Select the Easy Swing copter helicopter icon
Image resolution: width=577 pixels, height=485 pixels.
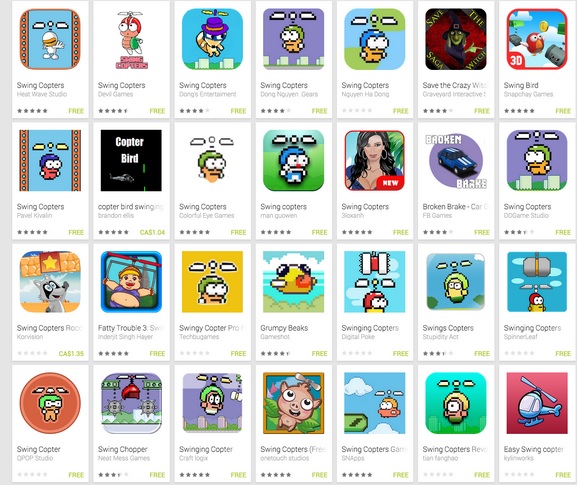[x=537, y=403]
